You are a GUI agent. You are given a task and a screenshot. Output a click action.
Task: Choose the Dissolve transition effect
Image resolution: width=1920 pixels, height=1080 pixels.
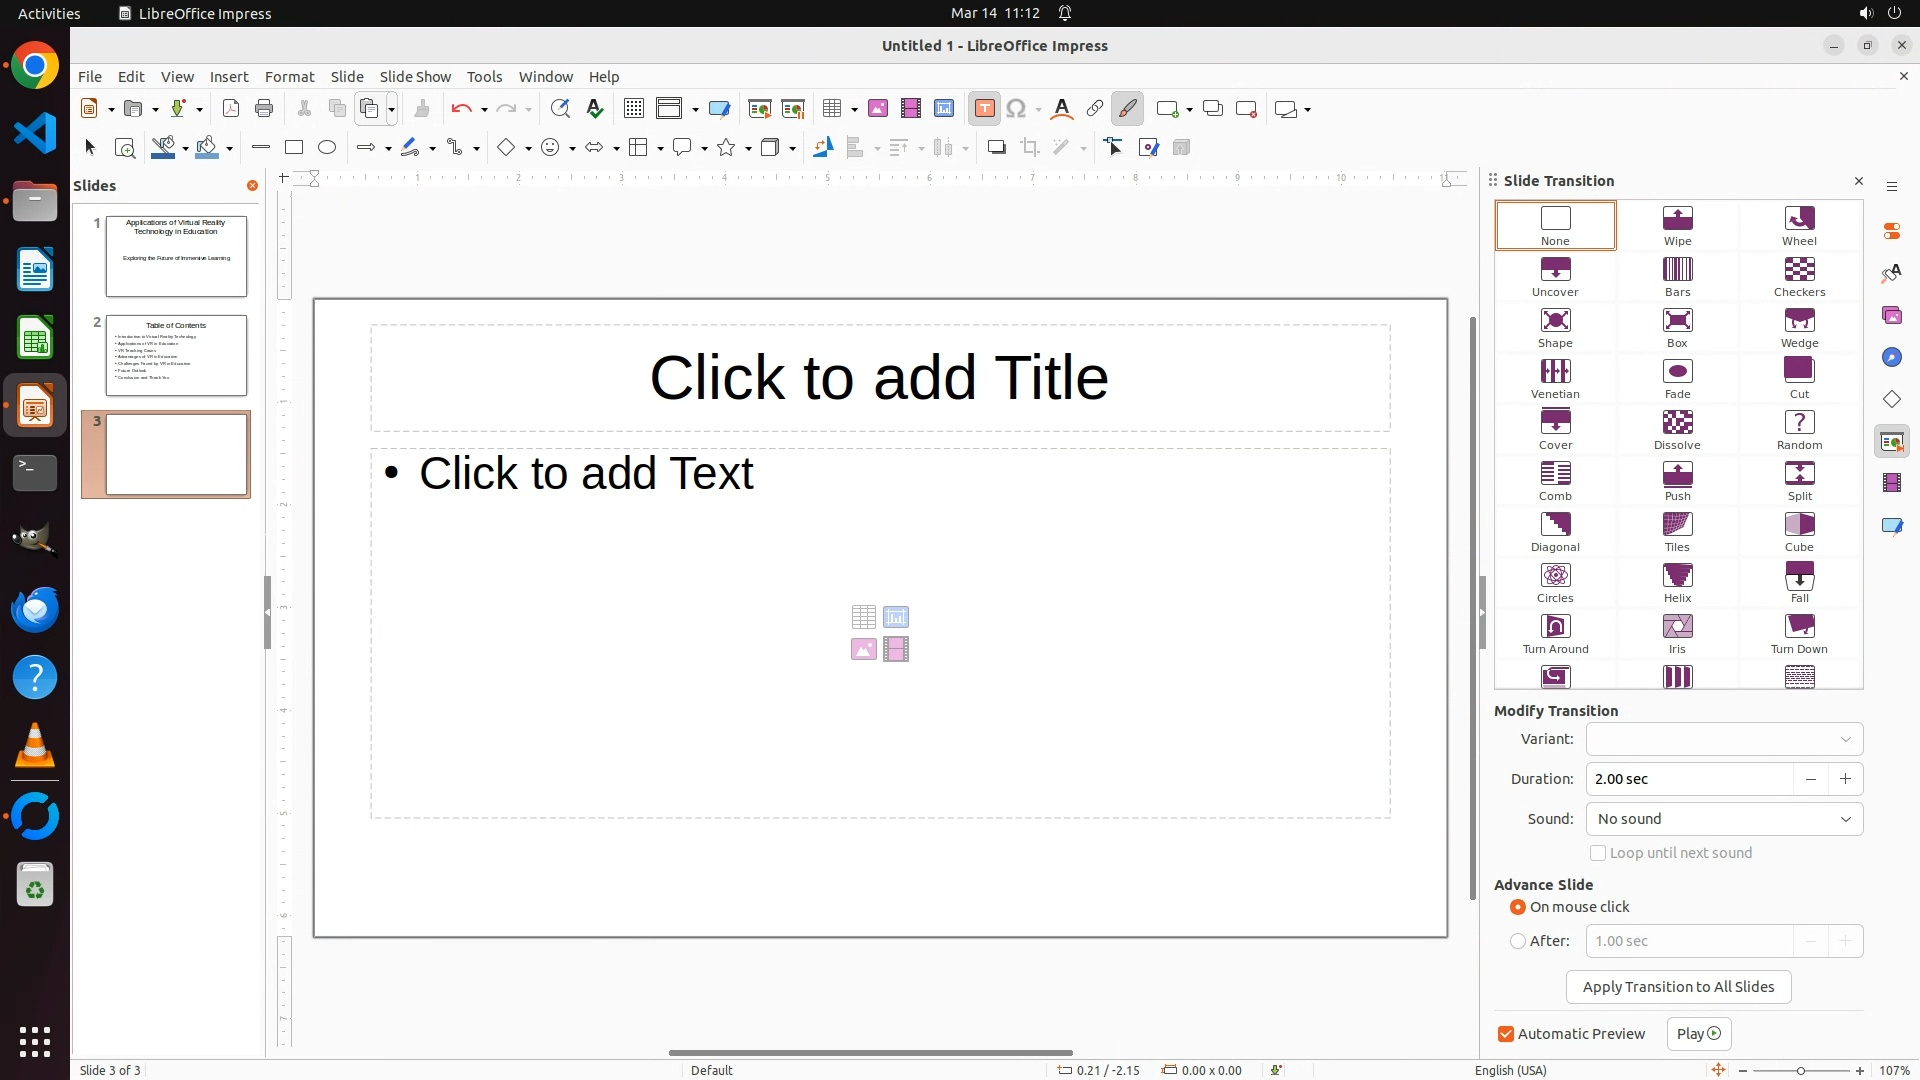click(1677, 429)
